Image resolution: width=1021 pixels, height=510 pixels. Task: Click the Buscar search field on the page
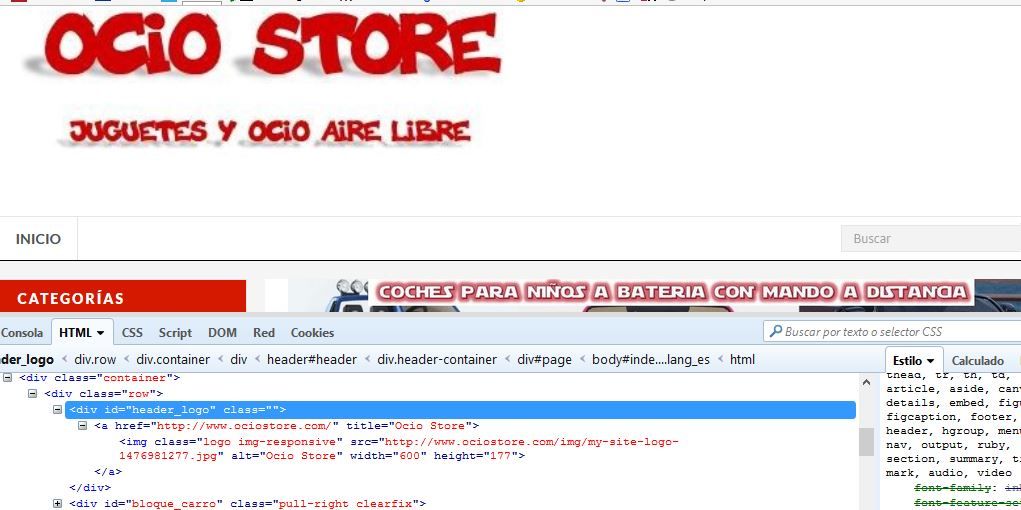click(x=931, y=238)
